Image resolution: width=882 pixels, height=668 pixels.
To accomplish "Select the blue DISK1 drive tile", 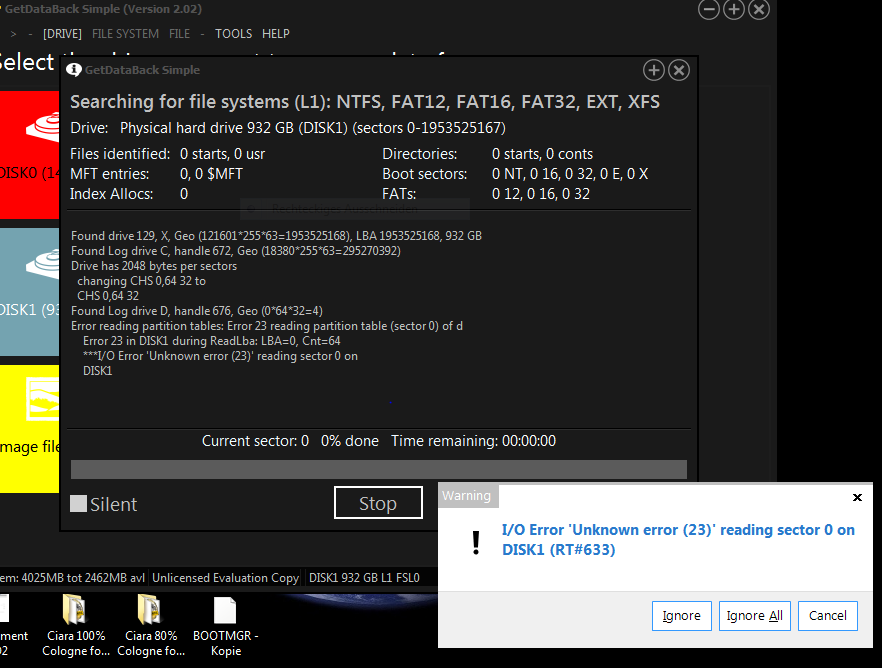I will [29, 292].
